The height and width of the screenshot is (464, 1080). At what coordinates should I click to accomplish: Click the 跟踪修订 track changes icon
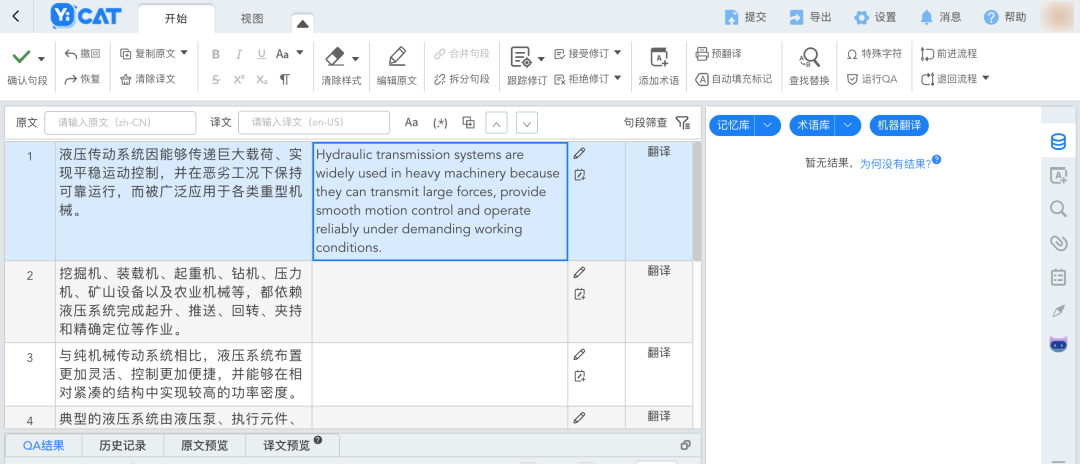point(520,57)
